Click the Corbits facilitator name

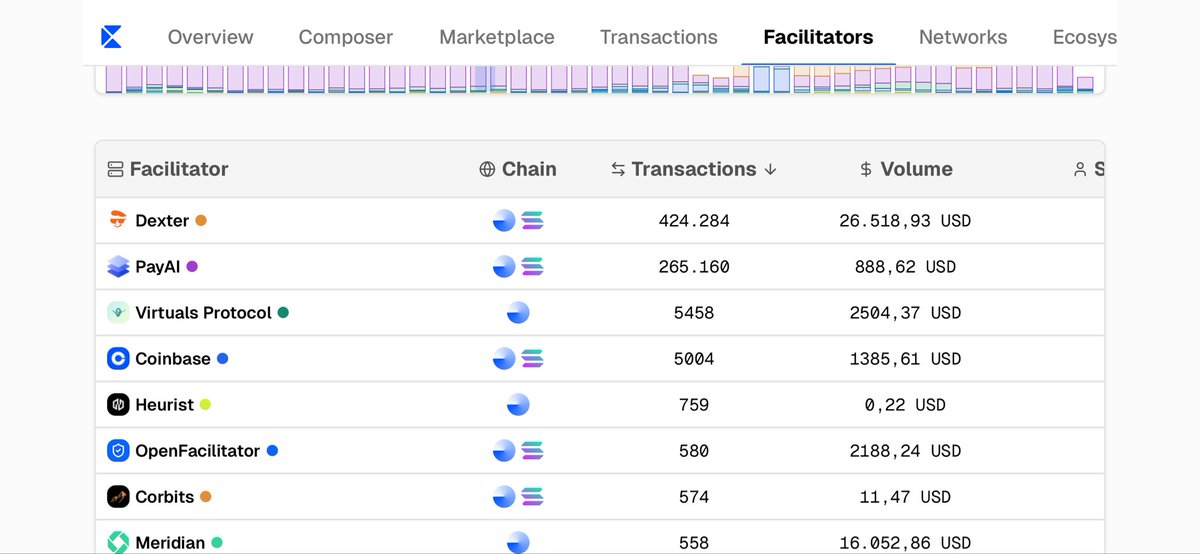click(x=165, y=497)
